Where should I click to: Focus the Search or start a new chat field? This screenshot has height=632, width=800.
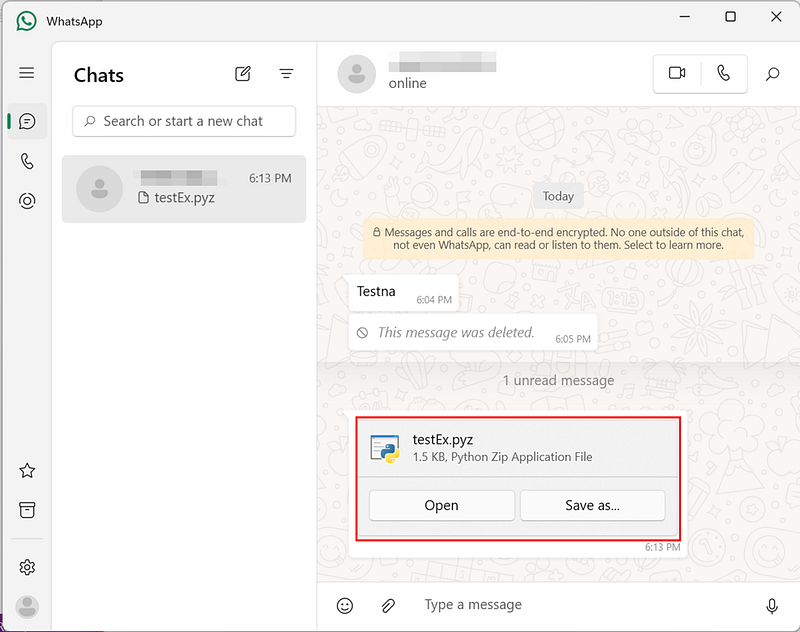(184, 121)
